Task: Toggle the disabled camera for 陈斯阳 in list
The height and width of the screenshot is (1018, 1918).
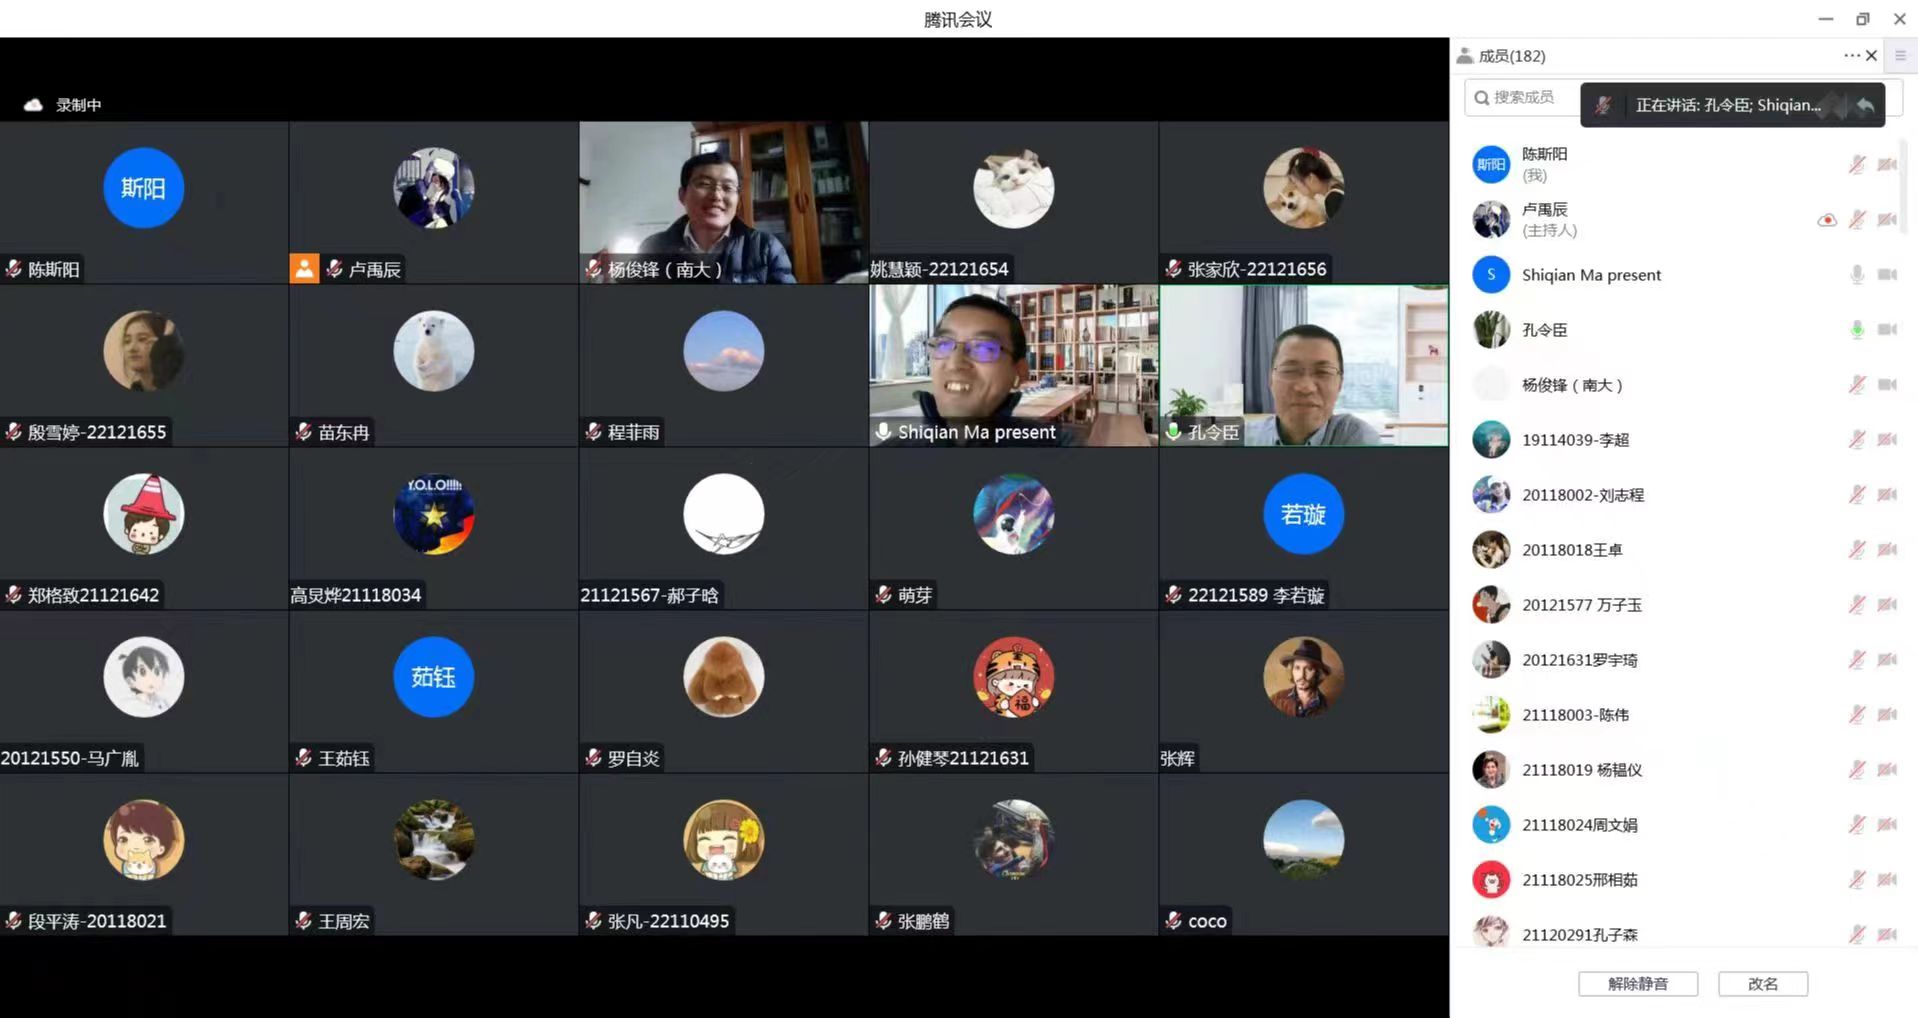Action: tap(1887, 165)
